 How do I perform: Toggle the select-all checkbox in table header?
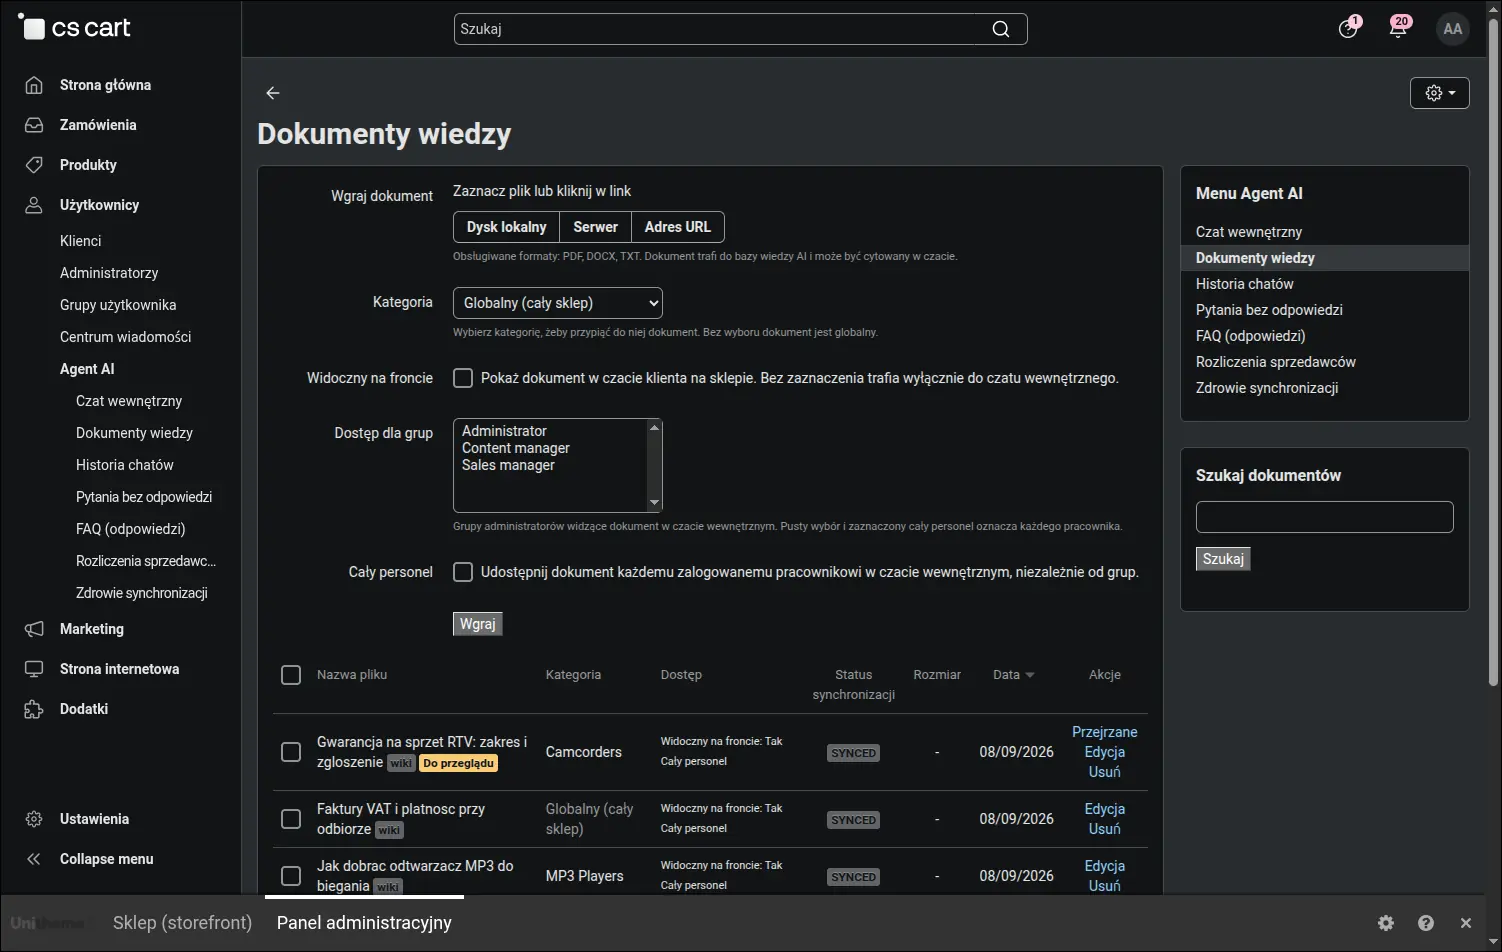(291, 675)
